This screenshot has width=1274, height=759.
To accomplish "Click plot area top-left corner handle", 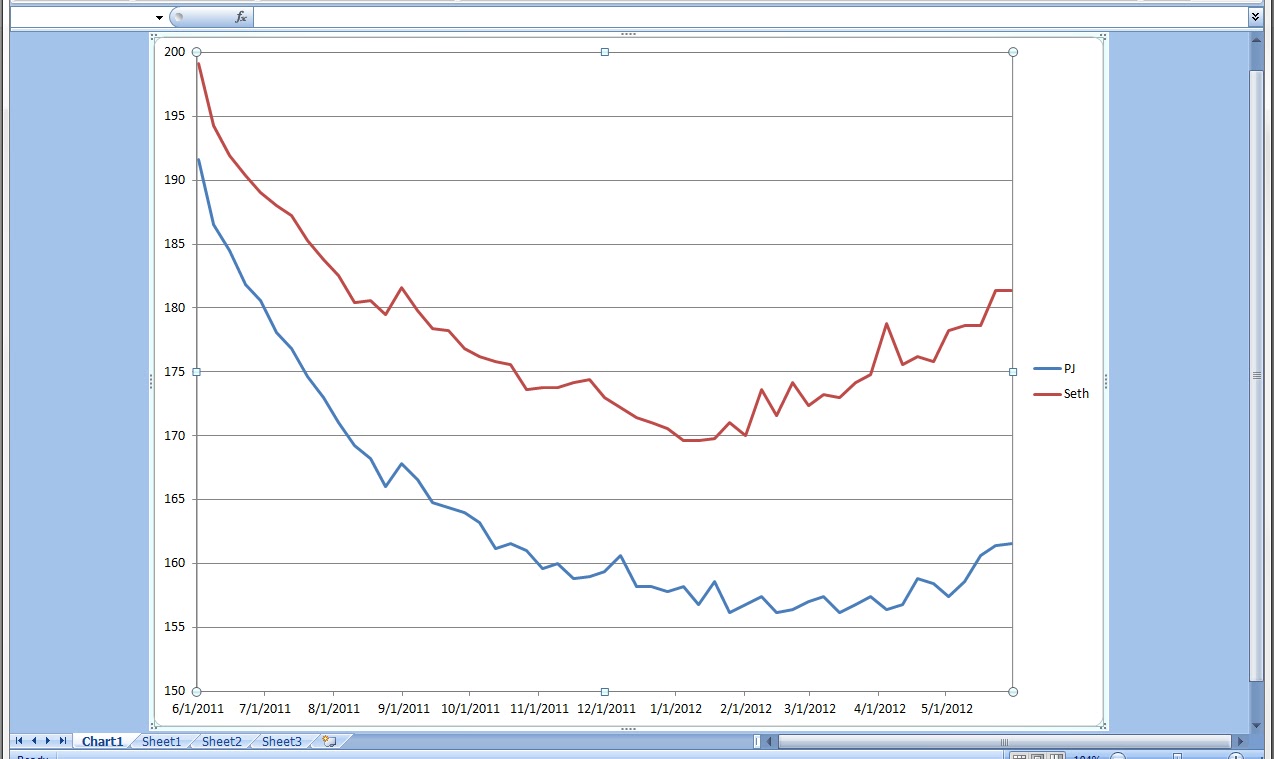I will 196,52.
